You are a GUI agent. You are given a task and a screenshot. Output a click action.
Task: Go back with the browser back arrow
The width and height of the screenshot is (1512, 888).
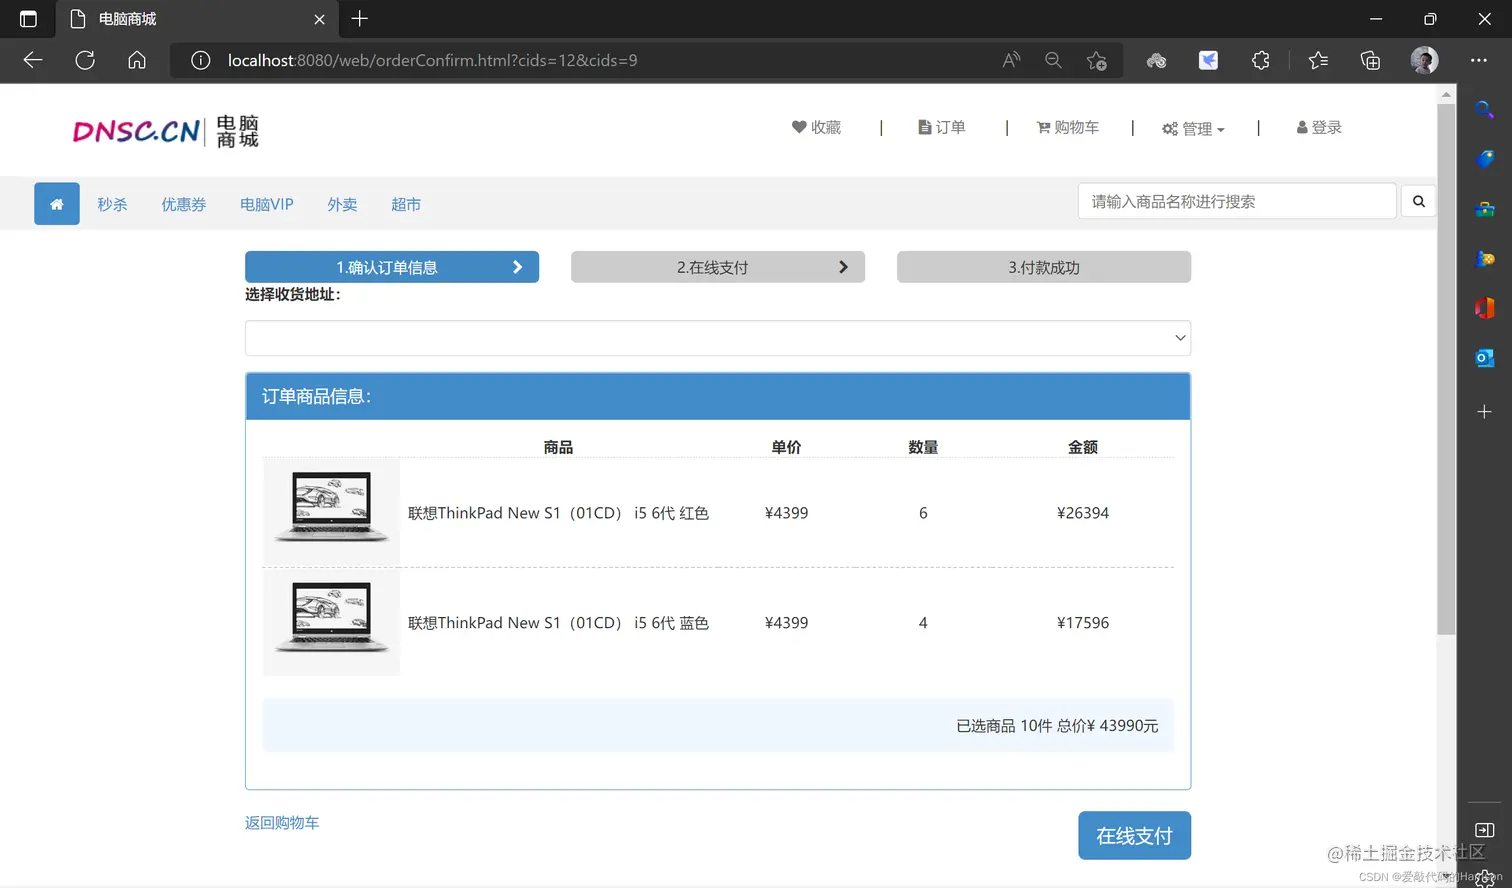[x=33, y=60]
